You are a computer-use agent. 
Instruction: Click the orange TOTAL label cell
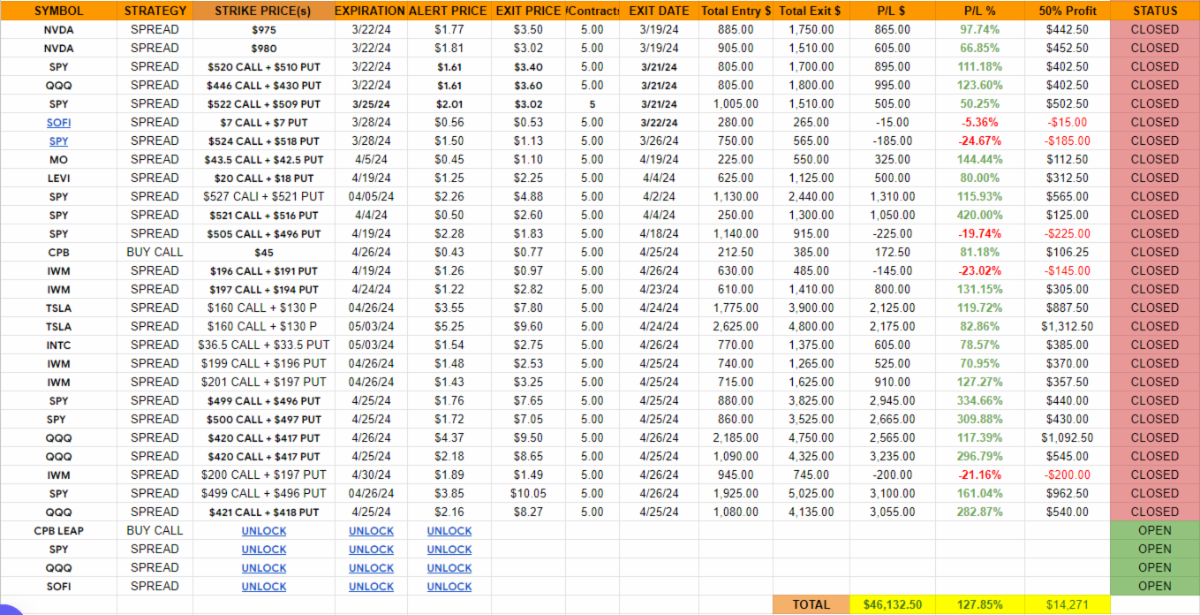coord(811,605)
